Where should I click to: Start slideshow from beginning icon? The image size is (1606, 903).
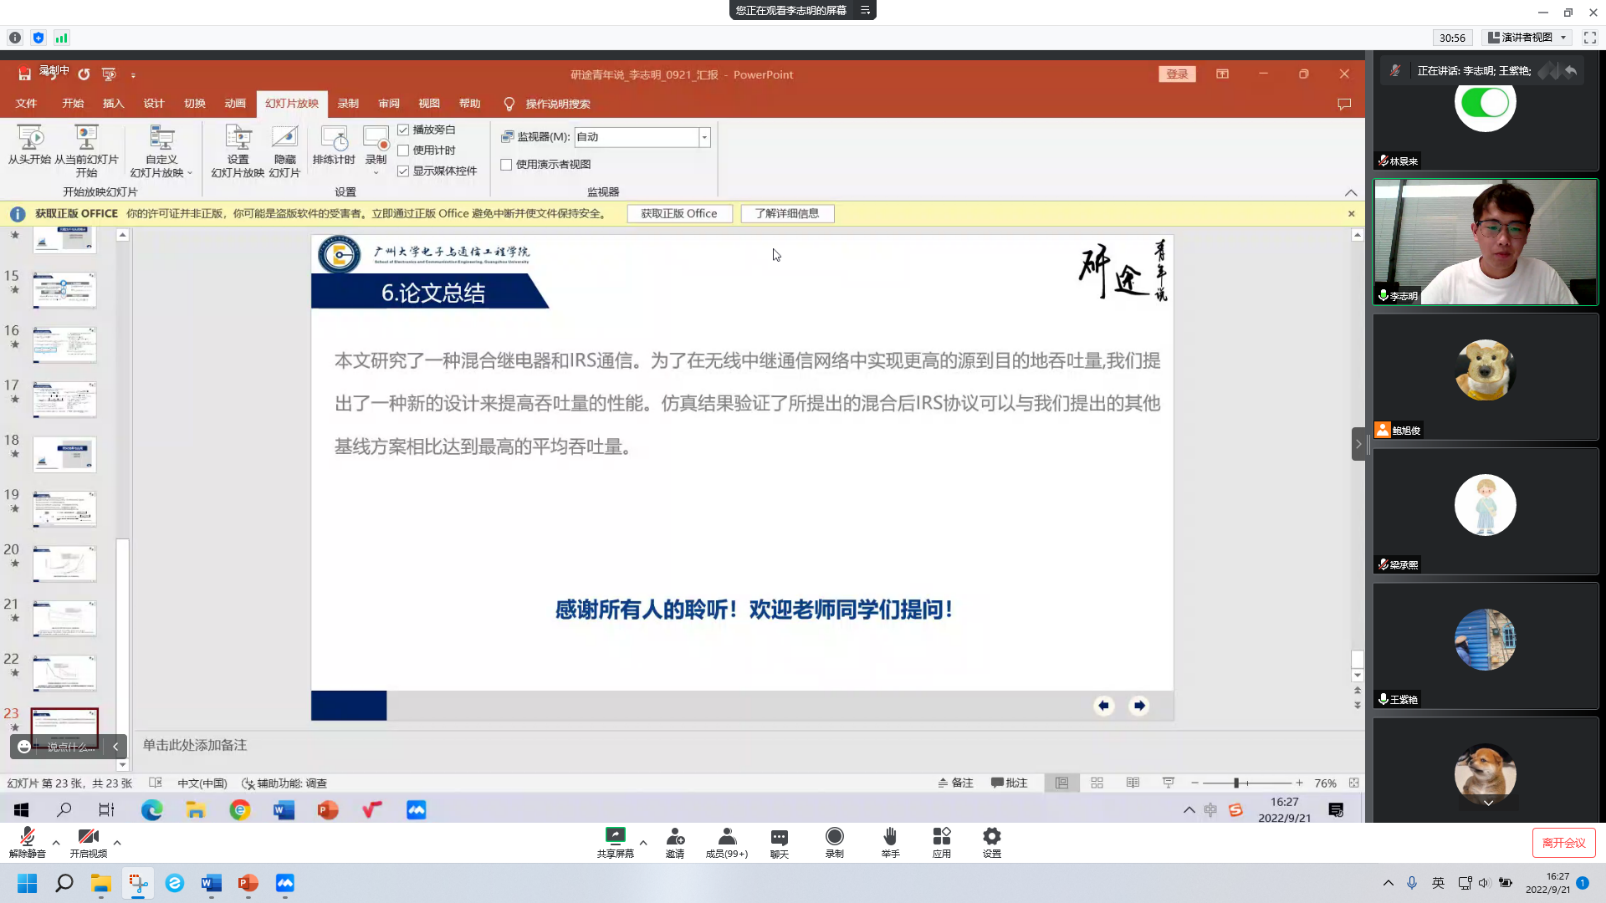[30, 138]
